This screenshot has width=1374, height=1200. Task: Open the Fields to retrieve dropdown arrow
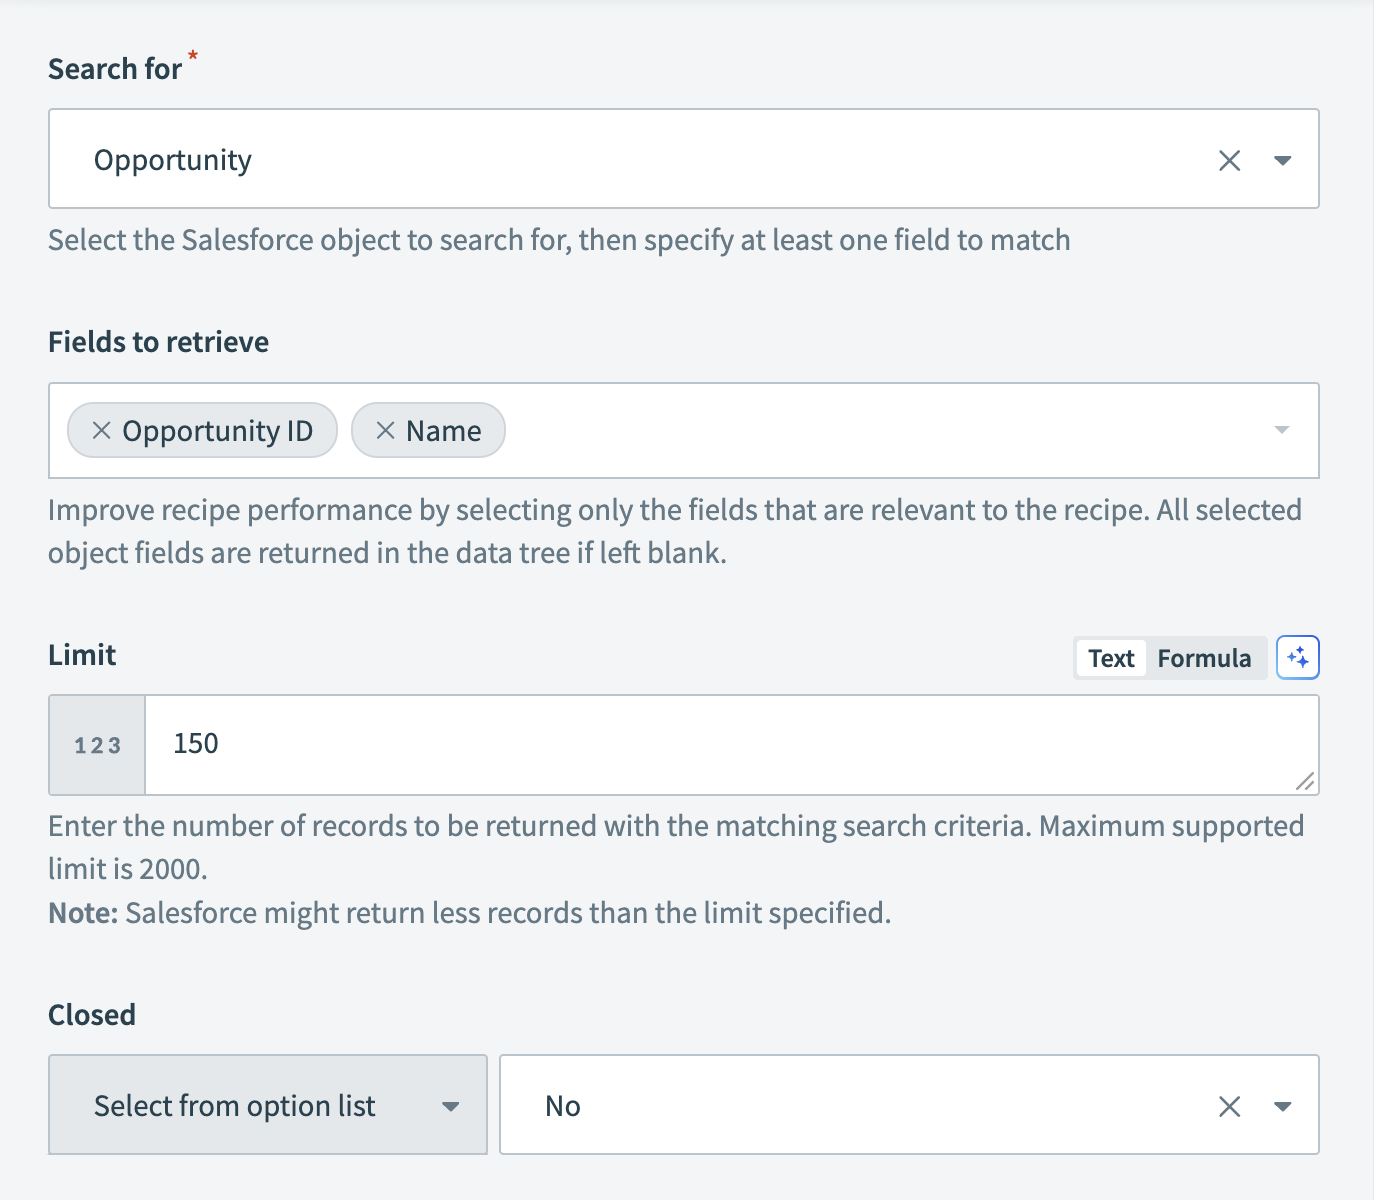pyautogui.click(x=1281, y=430)
